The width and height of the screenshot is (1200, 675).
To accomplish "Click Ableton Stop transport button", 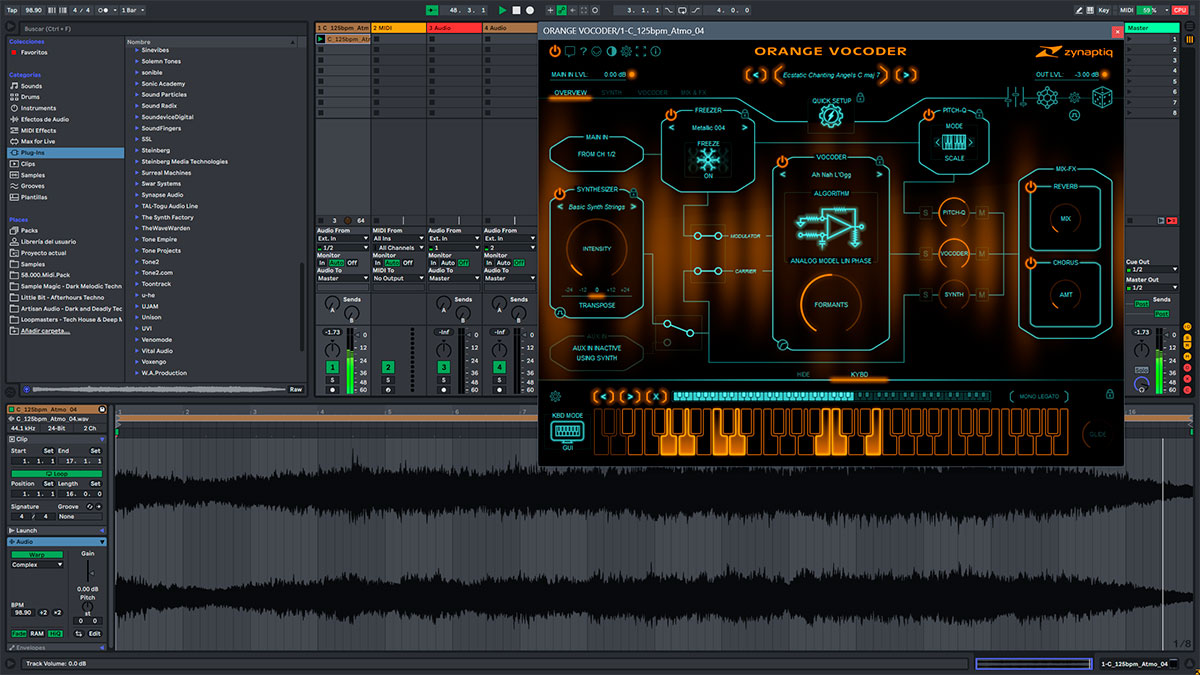I will click(x=516, y=10).
